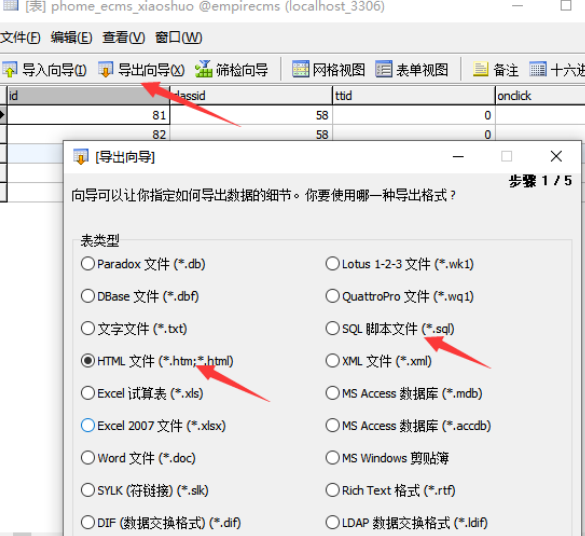The width and height of the screenshot is (585, 536).
Task: Open the 文件(F) menu
Action: point(20,38)
